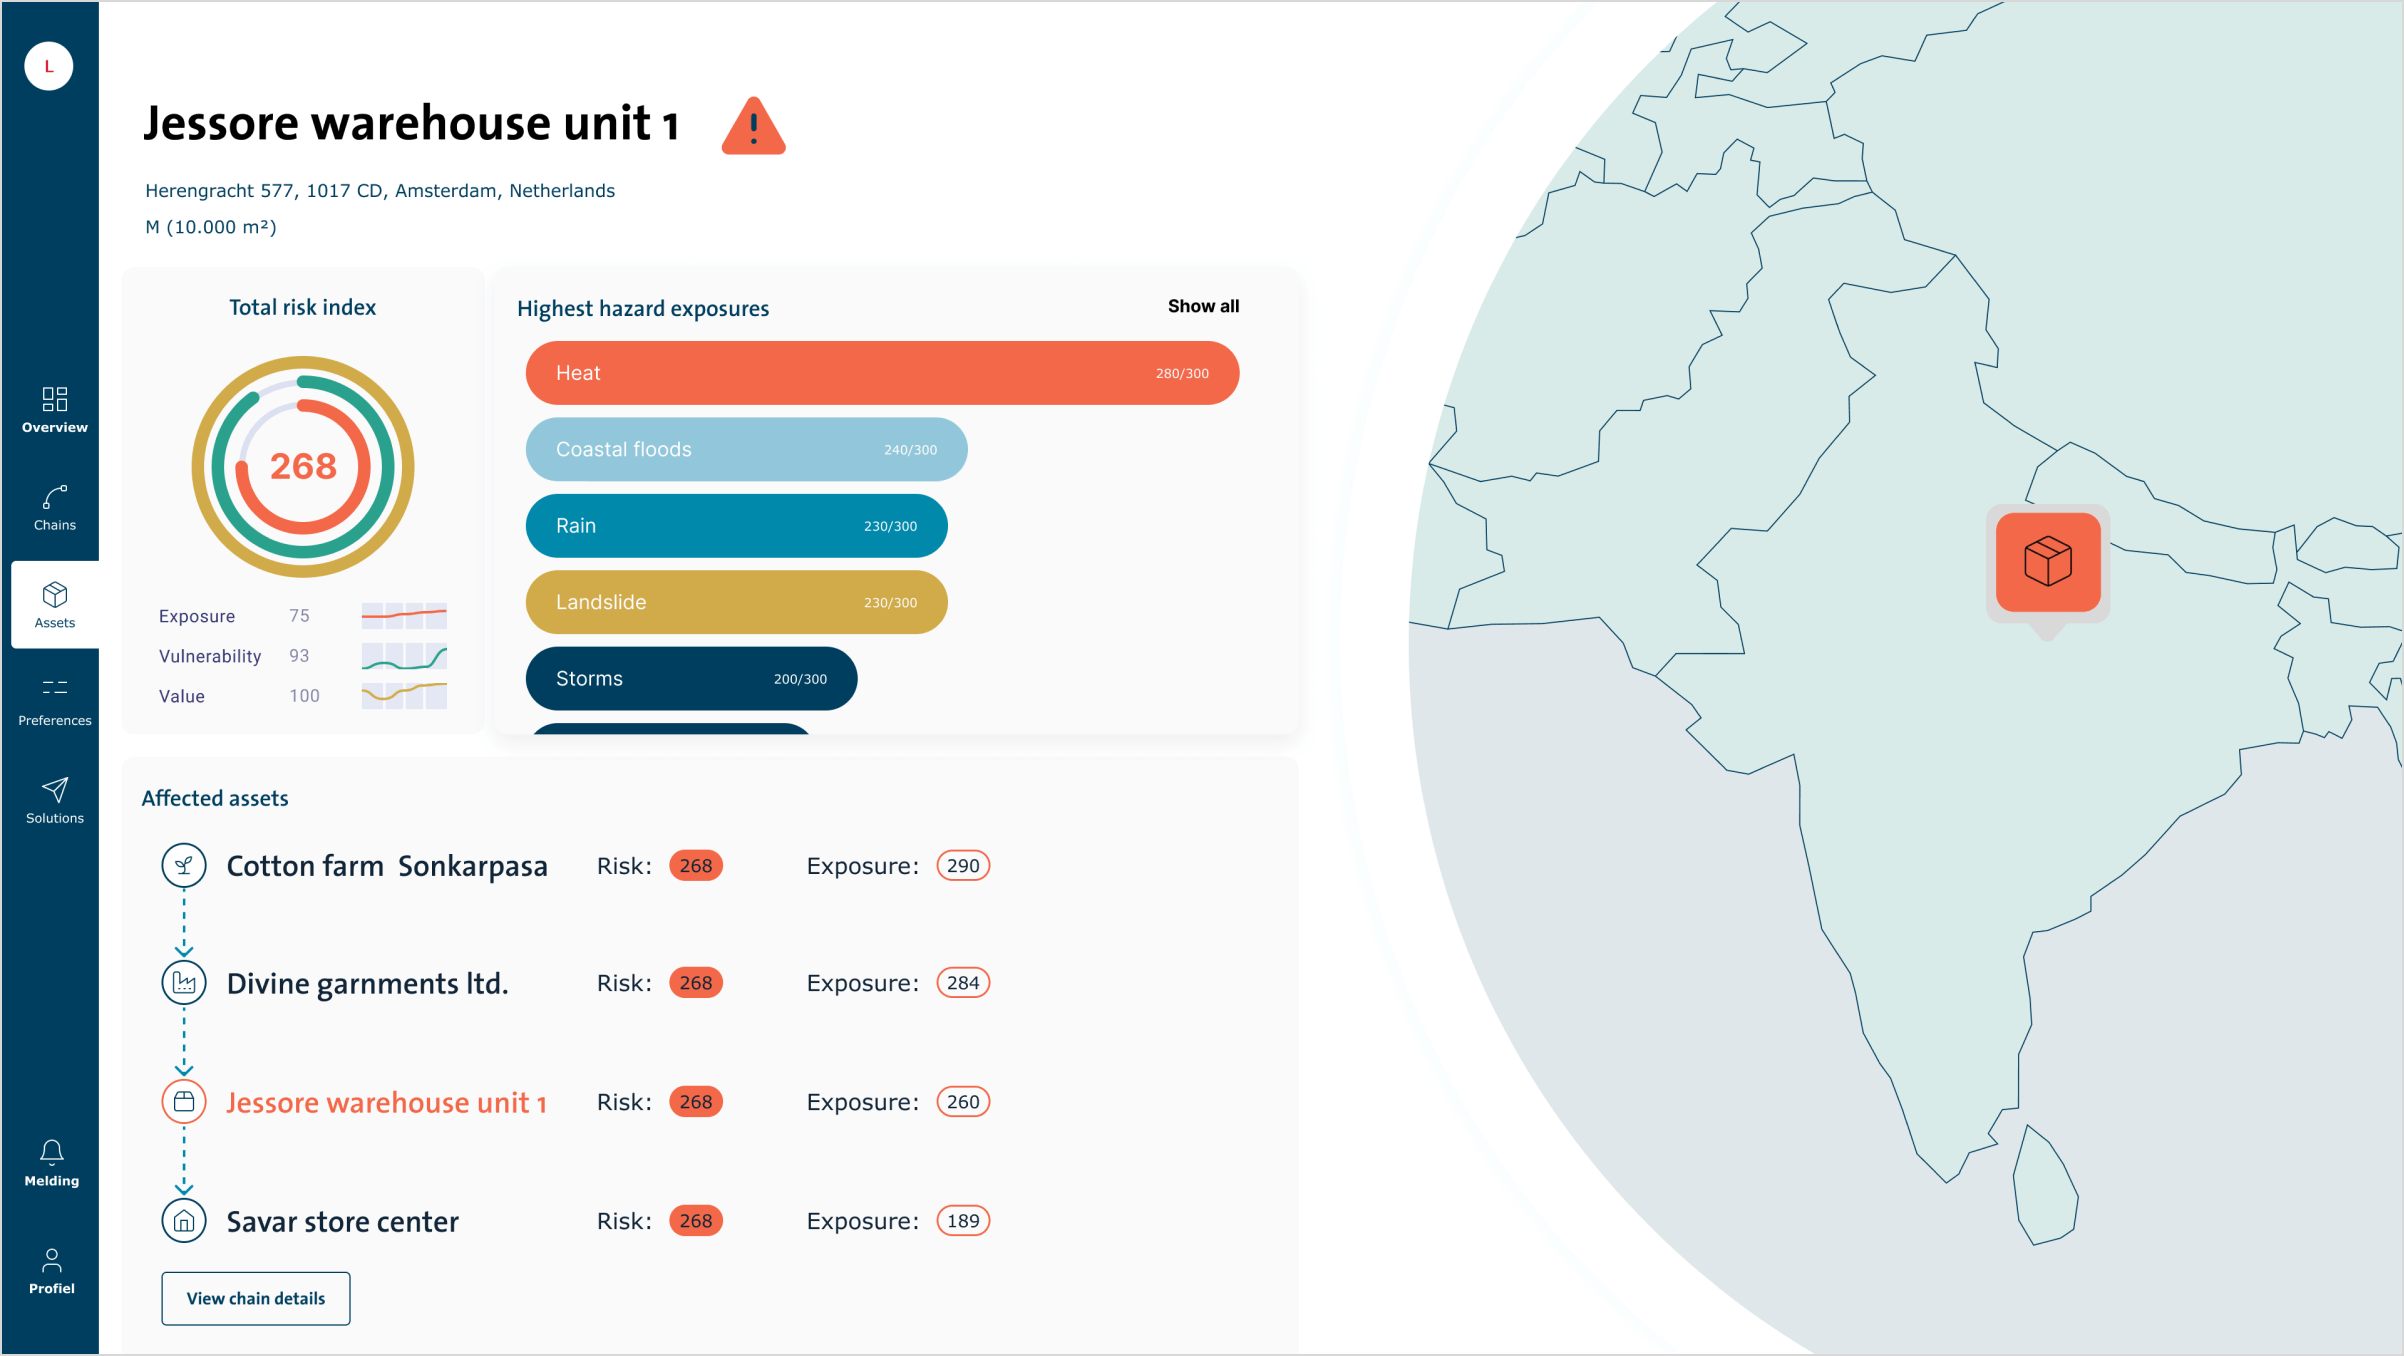2404x1356 pixels.
Task: Open the Profiel user icon
Action: 52,1260
